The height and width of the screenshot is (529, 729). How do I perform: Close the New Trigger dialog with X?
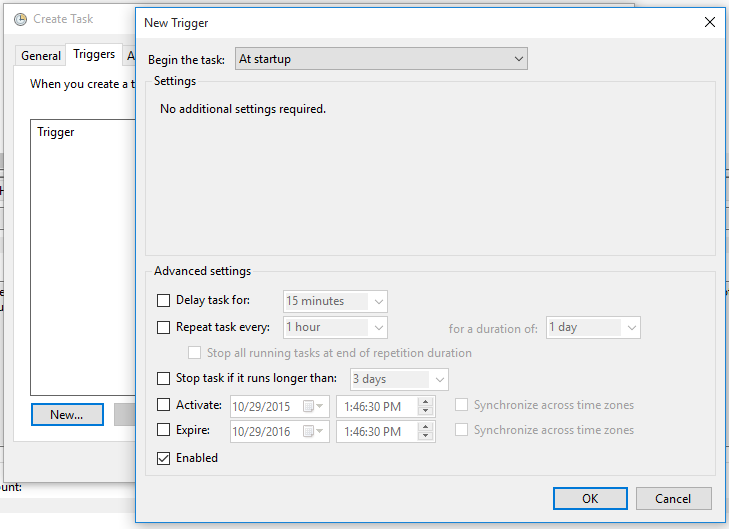point(709,22)
